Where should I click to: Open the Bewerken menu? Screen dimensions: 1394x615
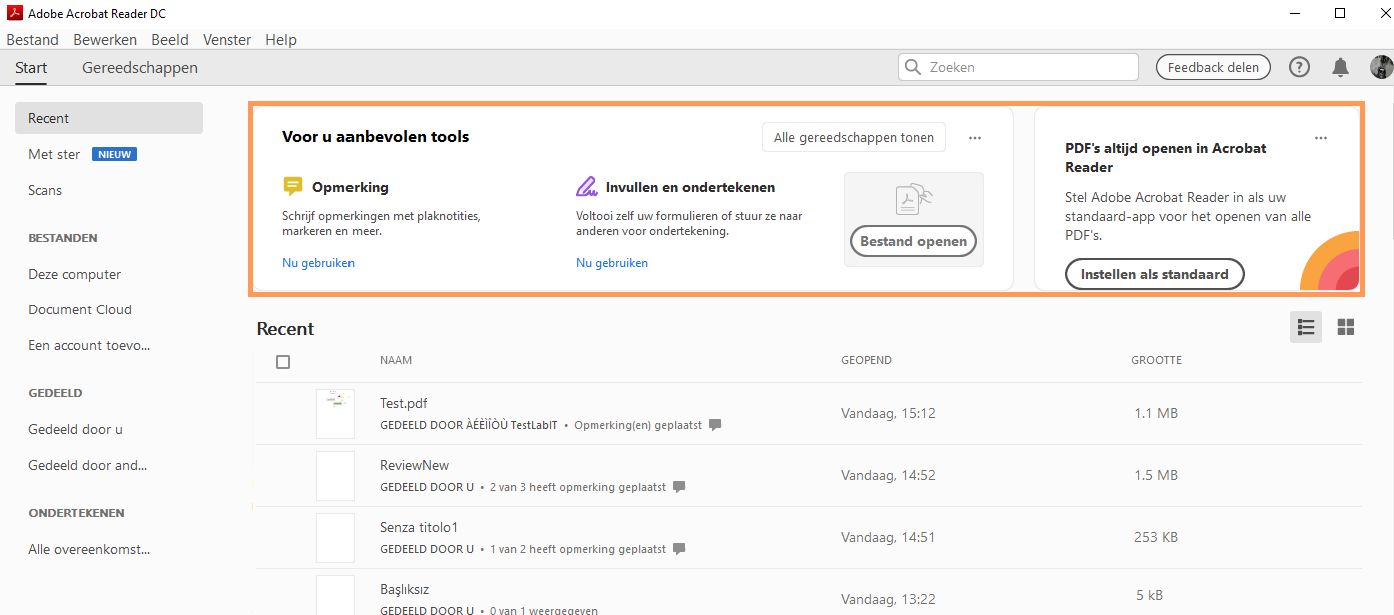point(105,40)
